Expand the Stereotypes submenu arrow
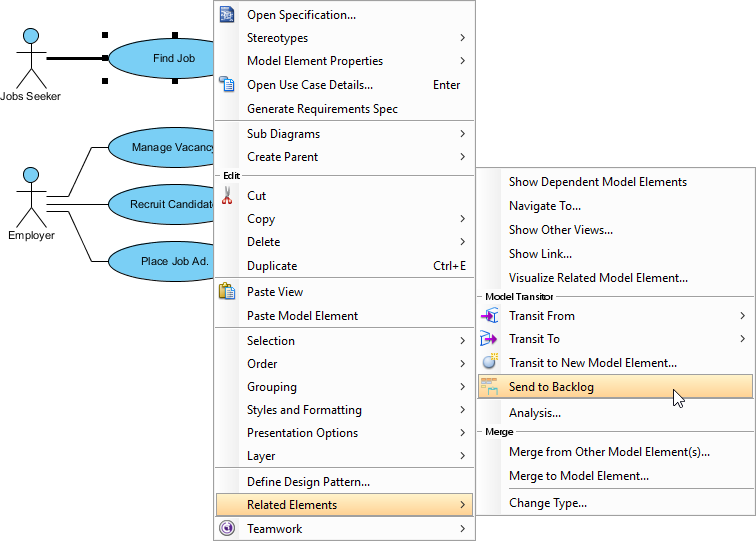Screen dimensions: 756x541 click(x=462, y=38)
